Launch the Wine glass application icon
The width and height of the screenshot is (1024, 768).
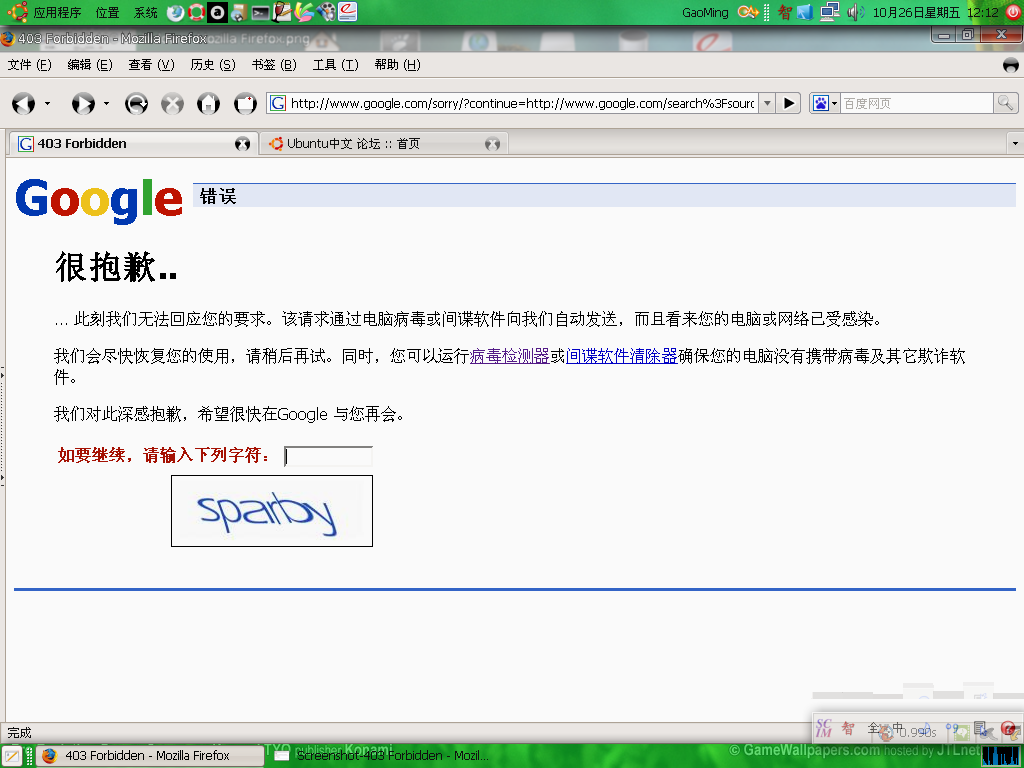(x=282, y=12)
